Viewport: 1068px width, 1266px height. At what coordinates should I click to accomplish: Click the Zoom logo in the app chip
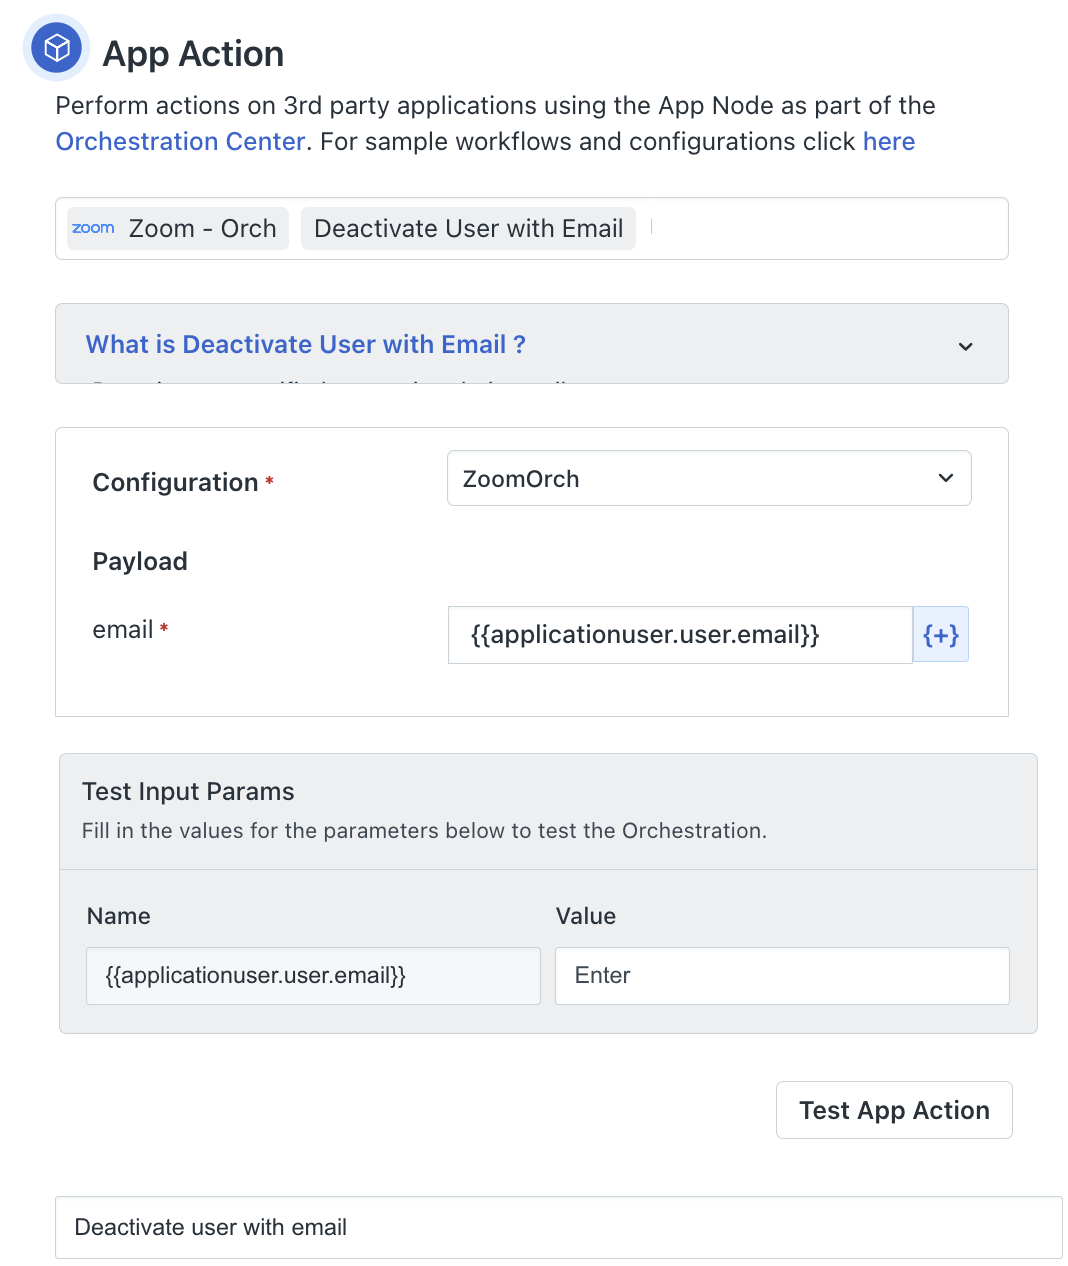pos(93,228)
